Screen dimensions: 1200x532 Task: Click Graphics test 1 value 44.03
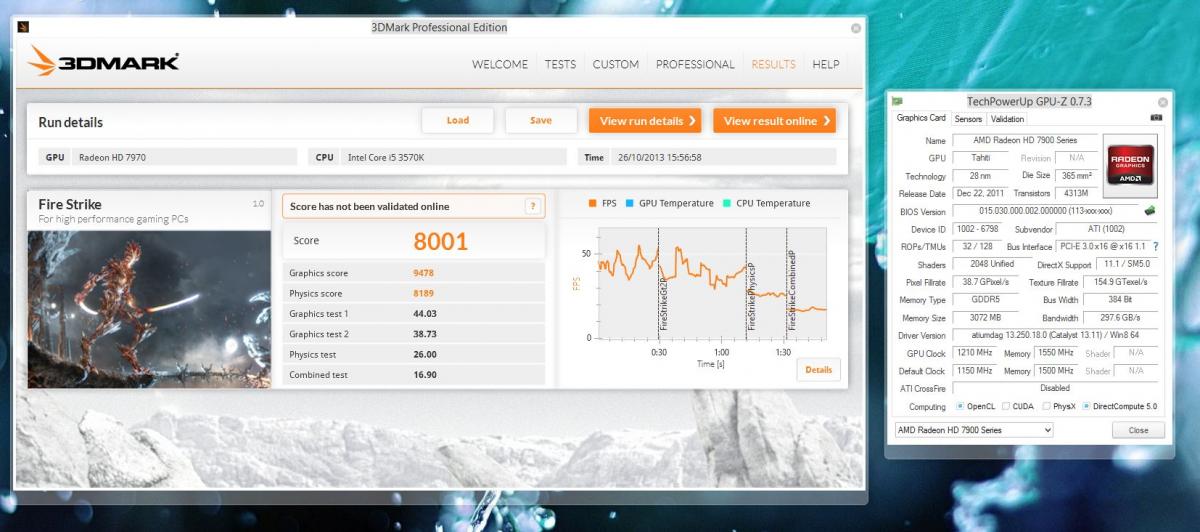click(x=426, y=314)
